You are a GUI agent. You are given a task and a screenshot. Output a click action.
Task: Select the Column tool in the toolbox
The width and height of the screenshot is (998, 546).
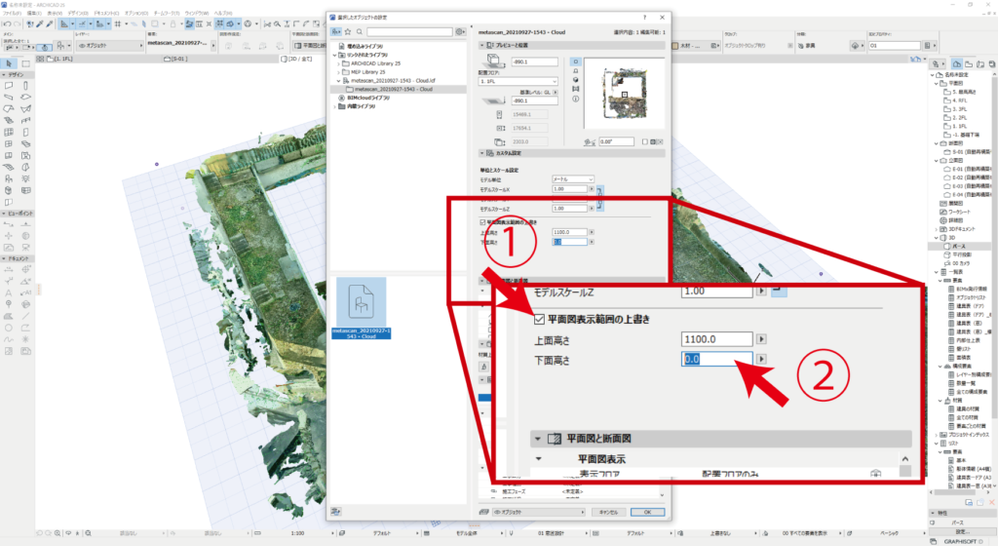(25, 85)
